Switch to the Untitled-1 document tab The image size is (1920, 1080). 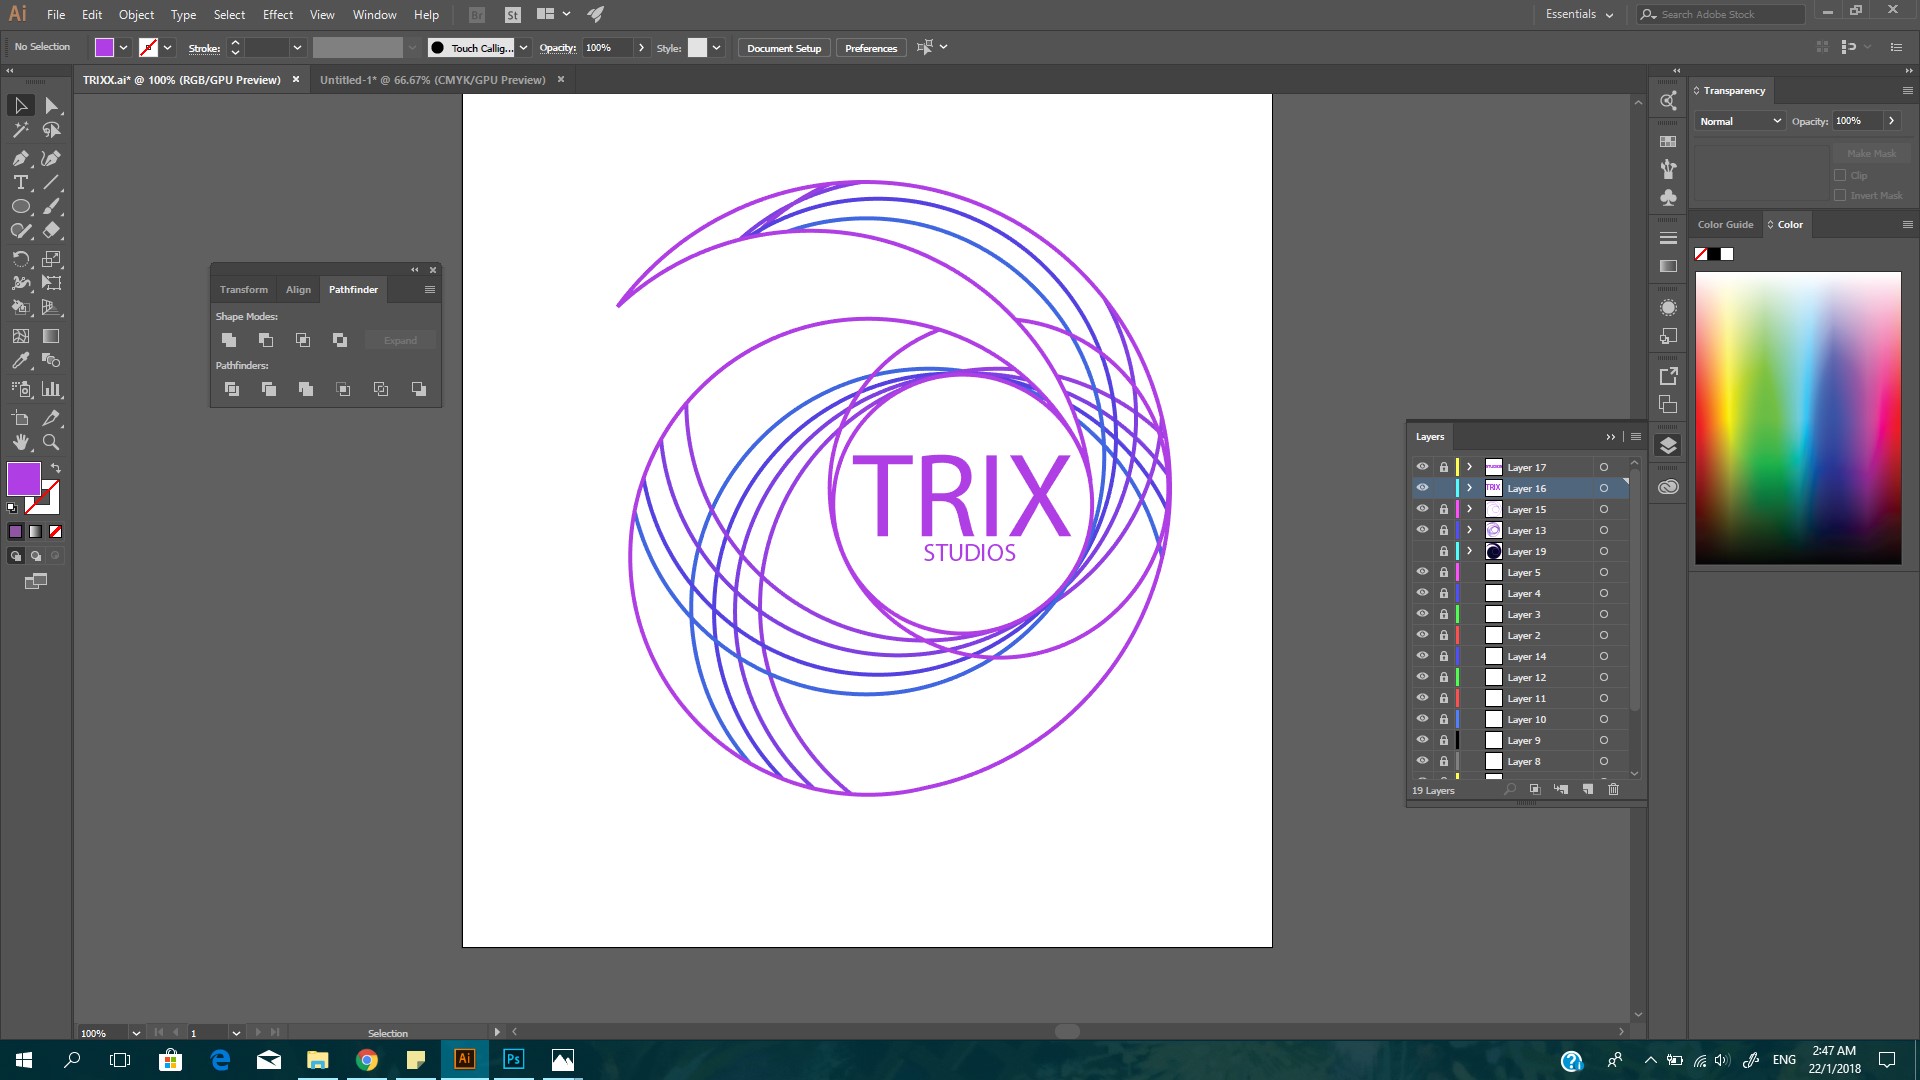point(433,80)
